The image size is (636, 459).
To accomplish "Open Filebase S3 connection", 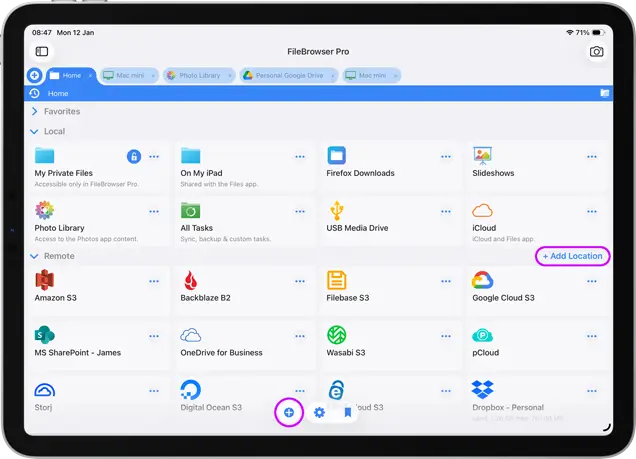I will tap(389, 290).
